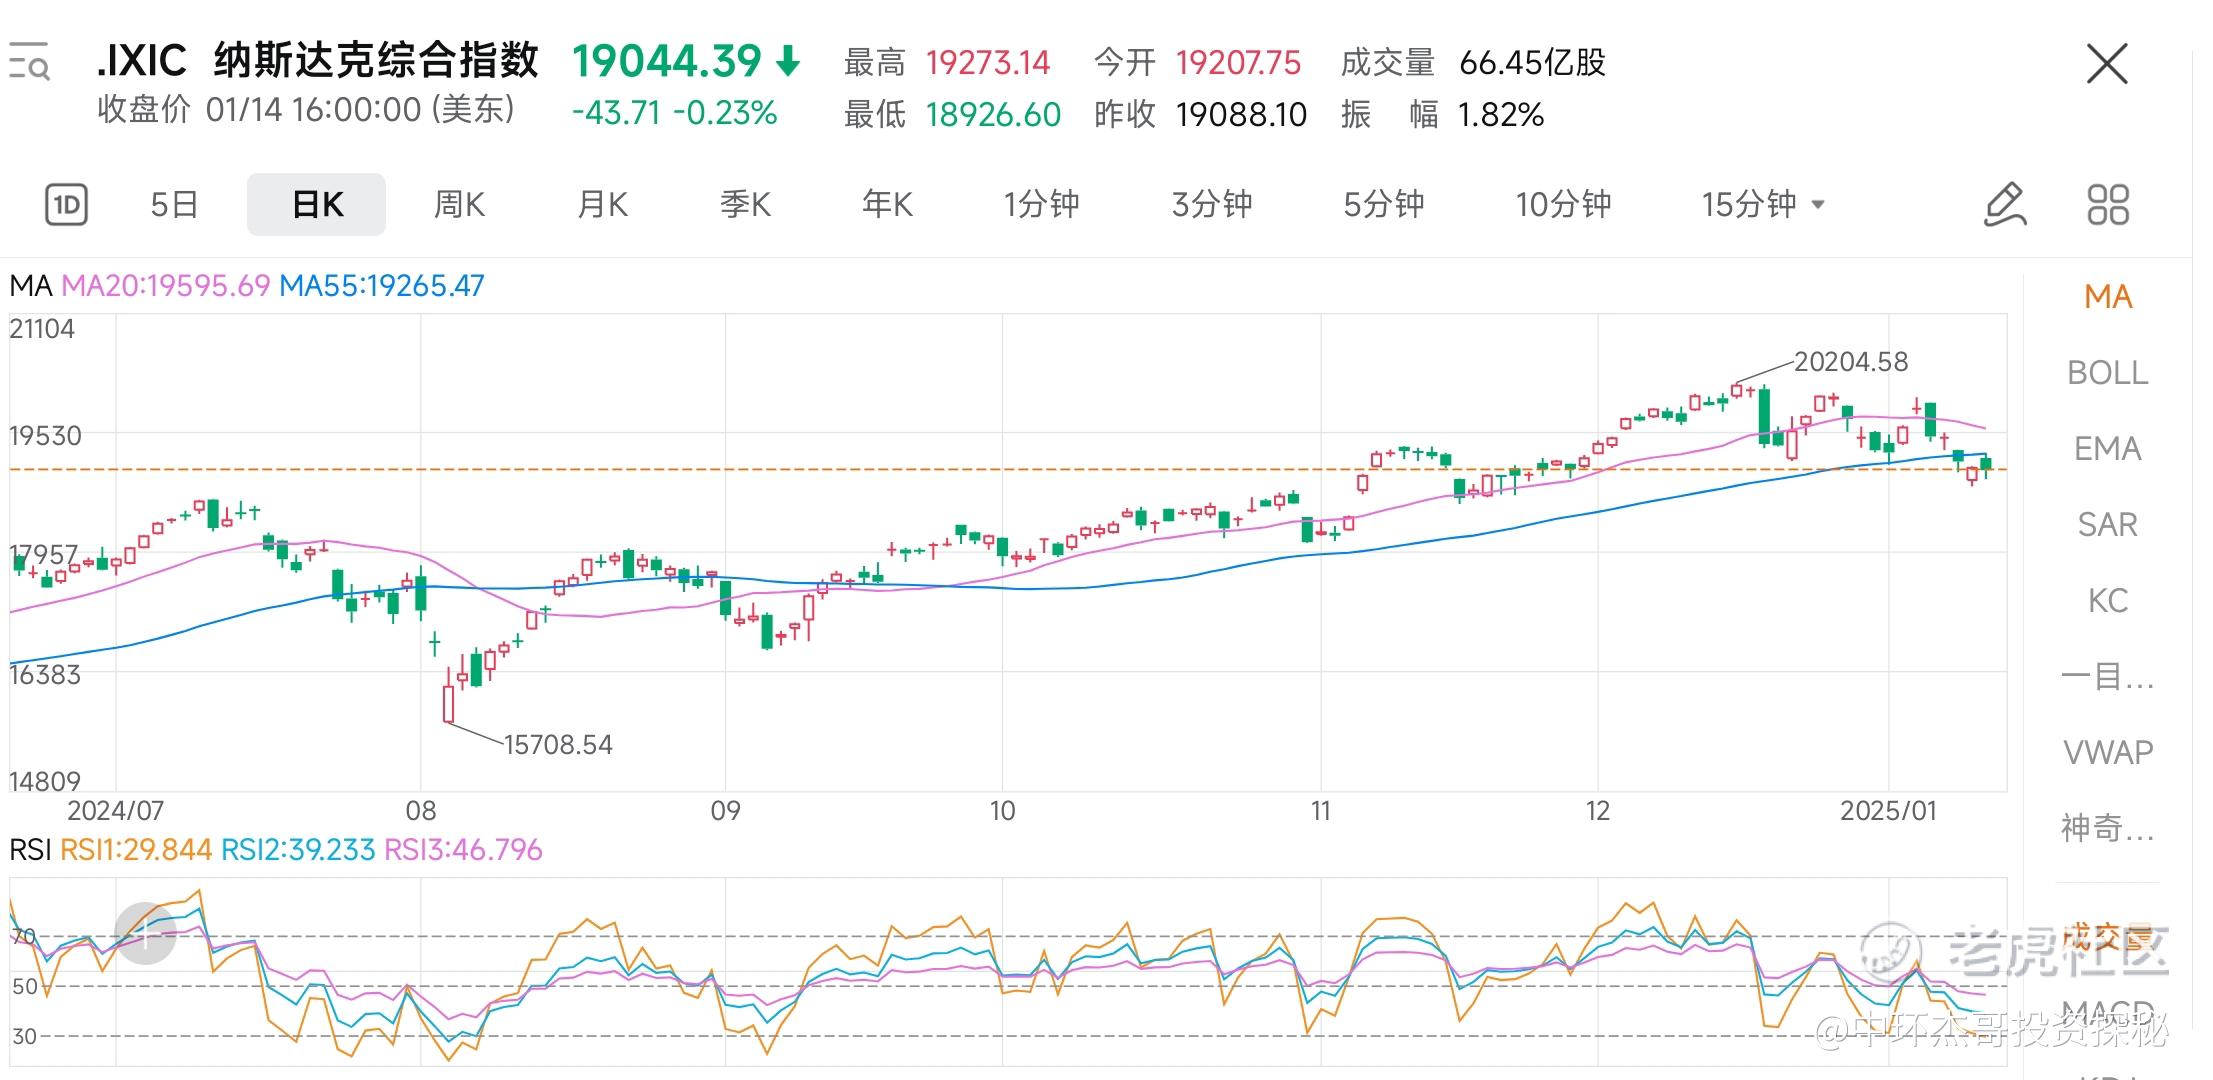Select the 神奇 indicator

click(2108, 828)
